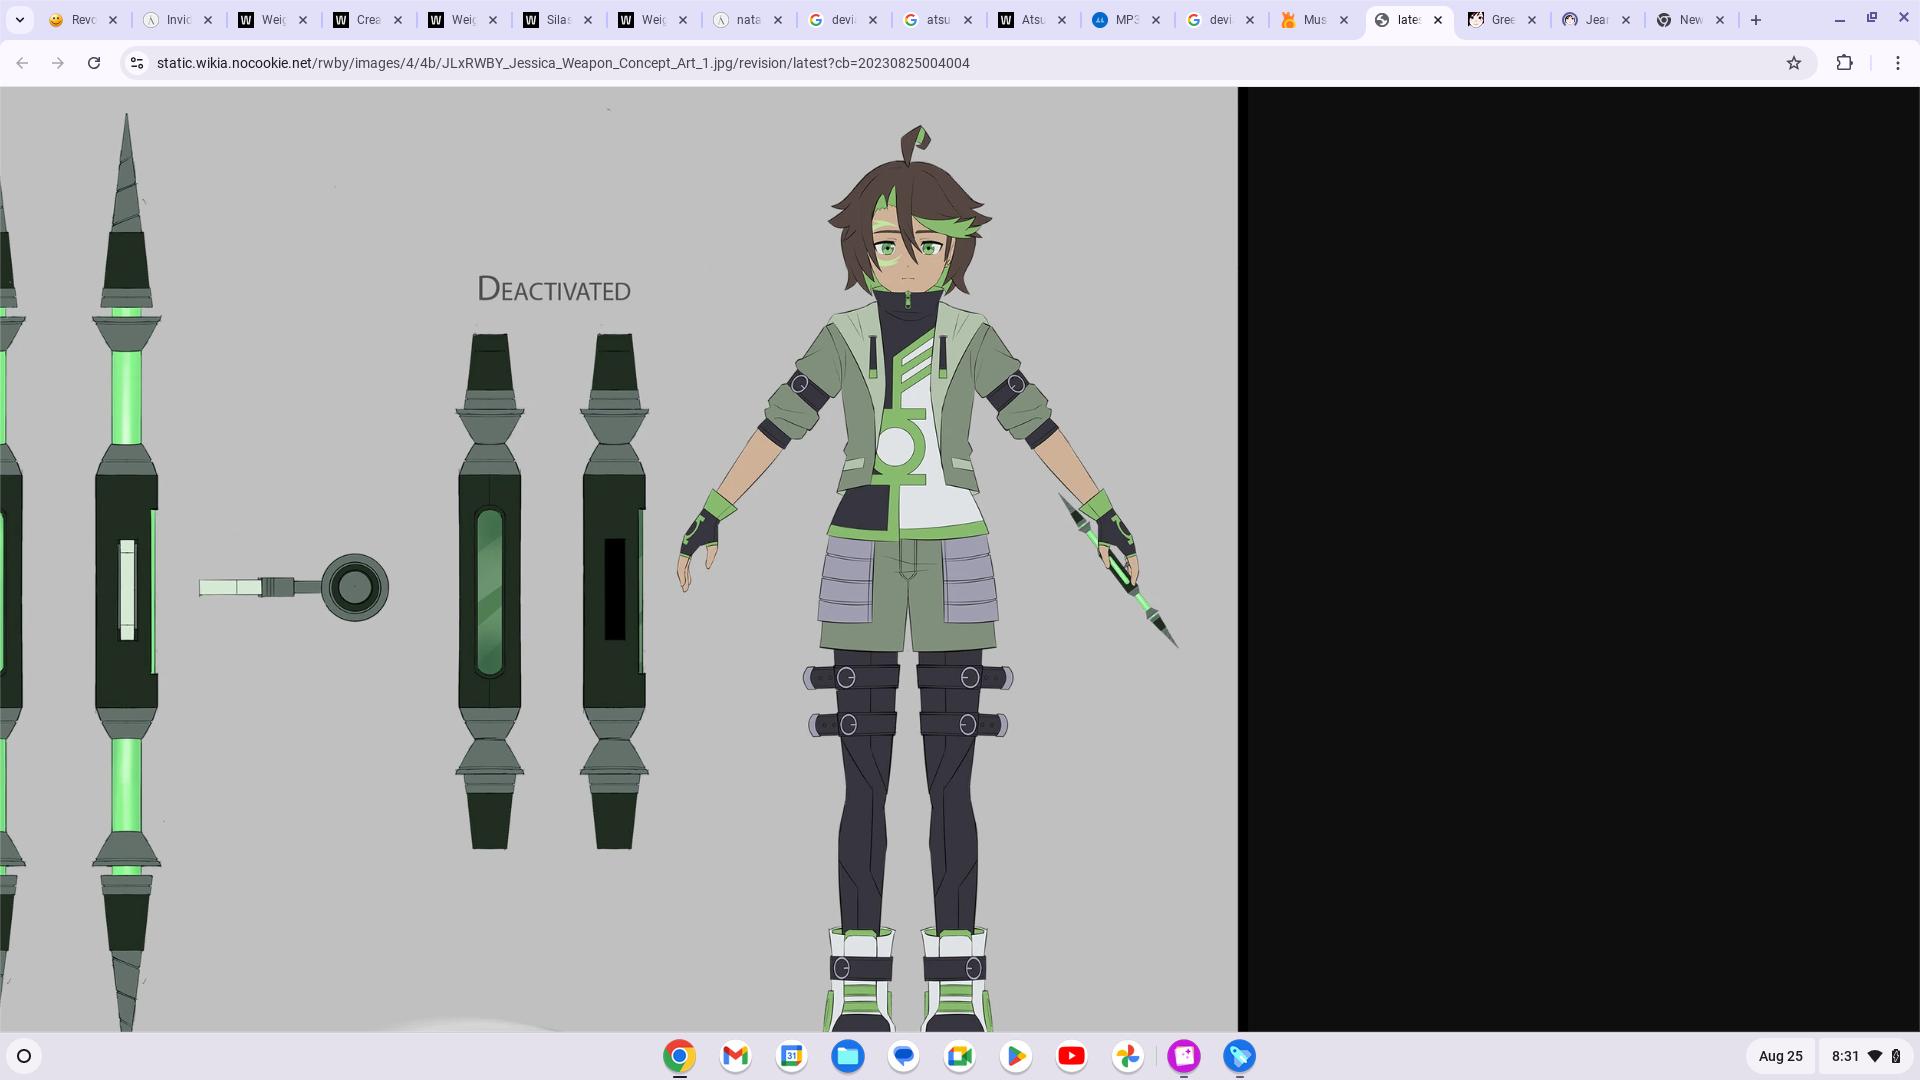Image resolution: width=1920 pixels, height=1080 pixels.
Task: Open the Files app from the shelf
Action: pos(847,1056)
